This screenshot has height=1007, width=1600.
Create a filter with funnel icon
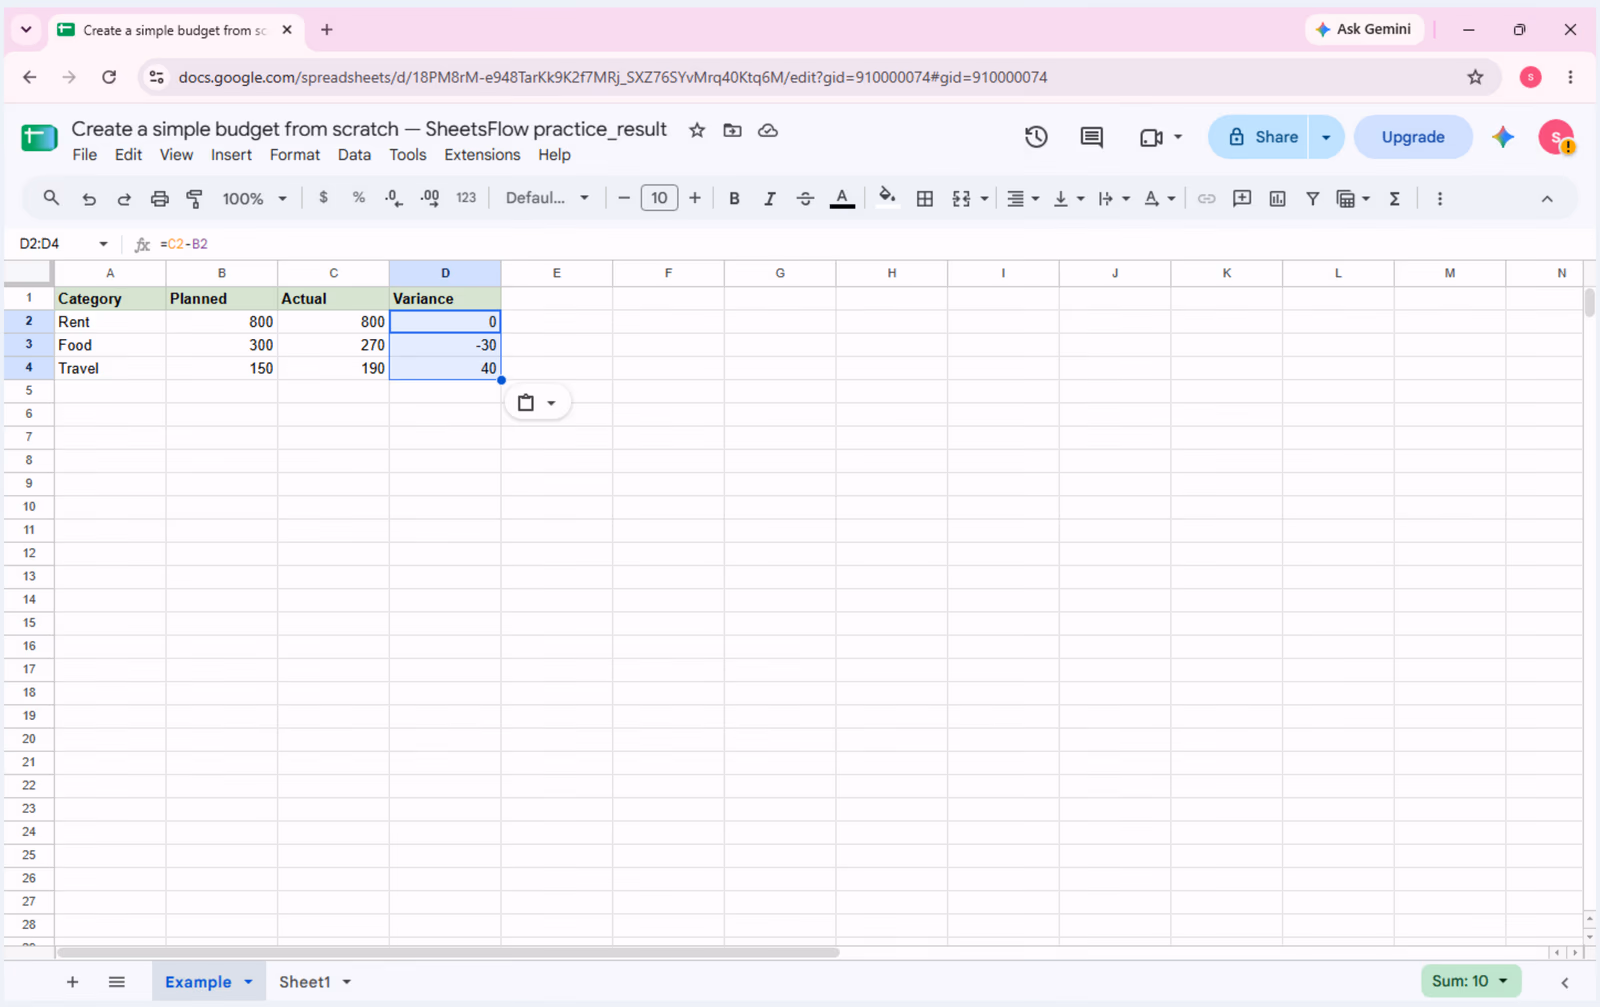(x=1312, y=199)
